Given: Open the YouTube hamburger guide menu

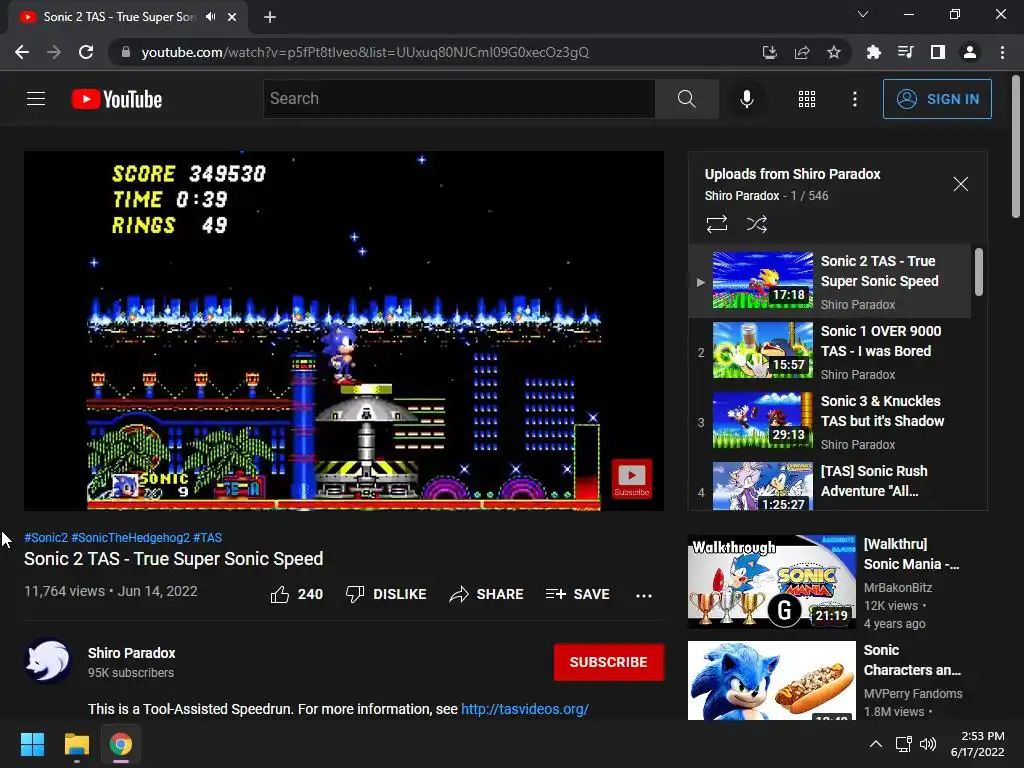Looking at the screenshot, I should click(36, 99).
